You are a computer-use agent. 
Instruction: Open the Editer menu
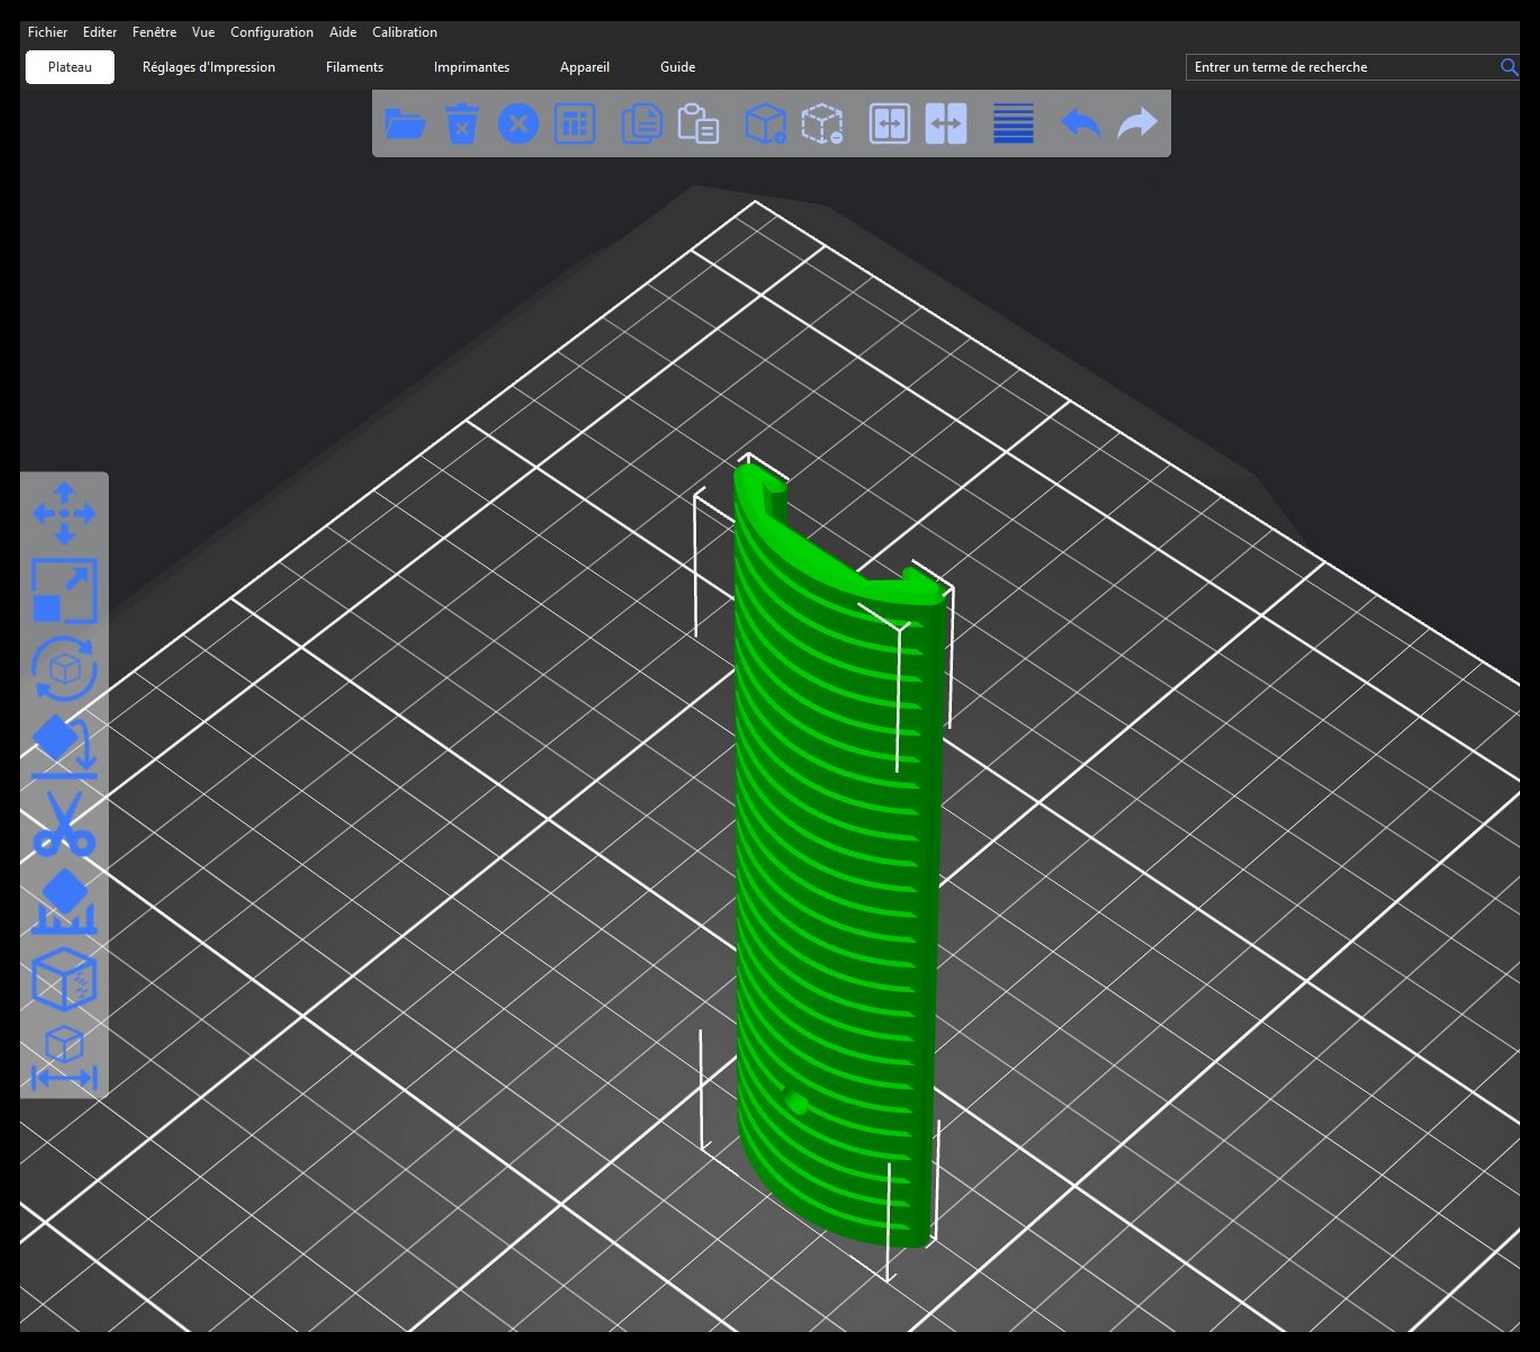100,32
